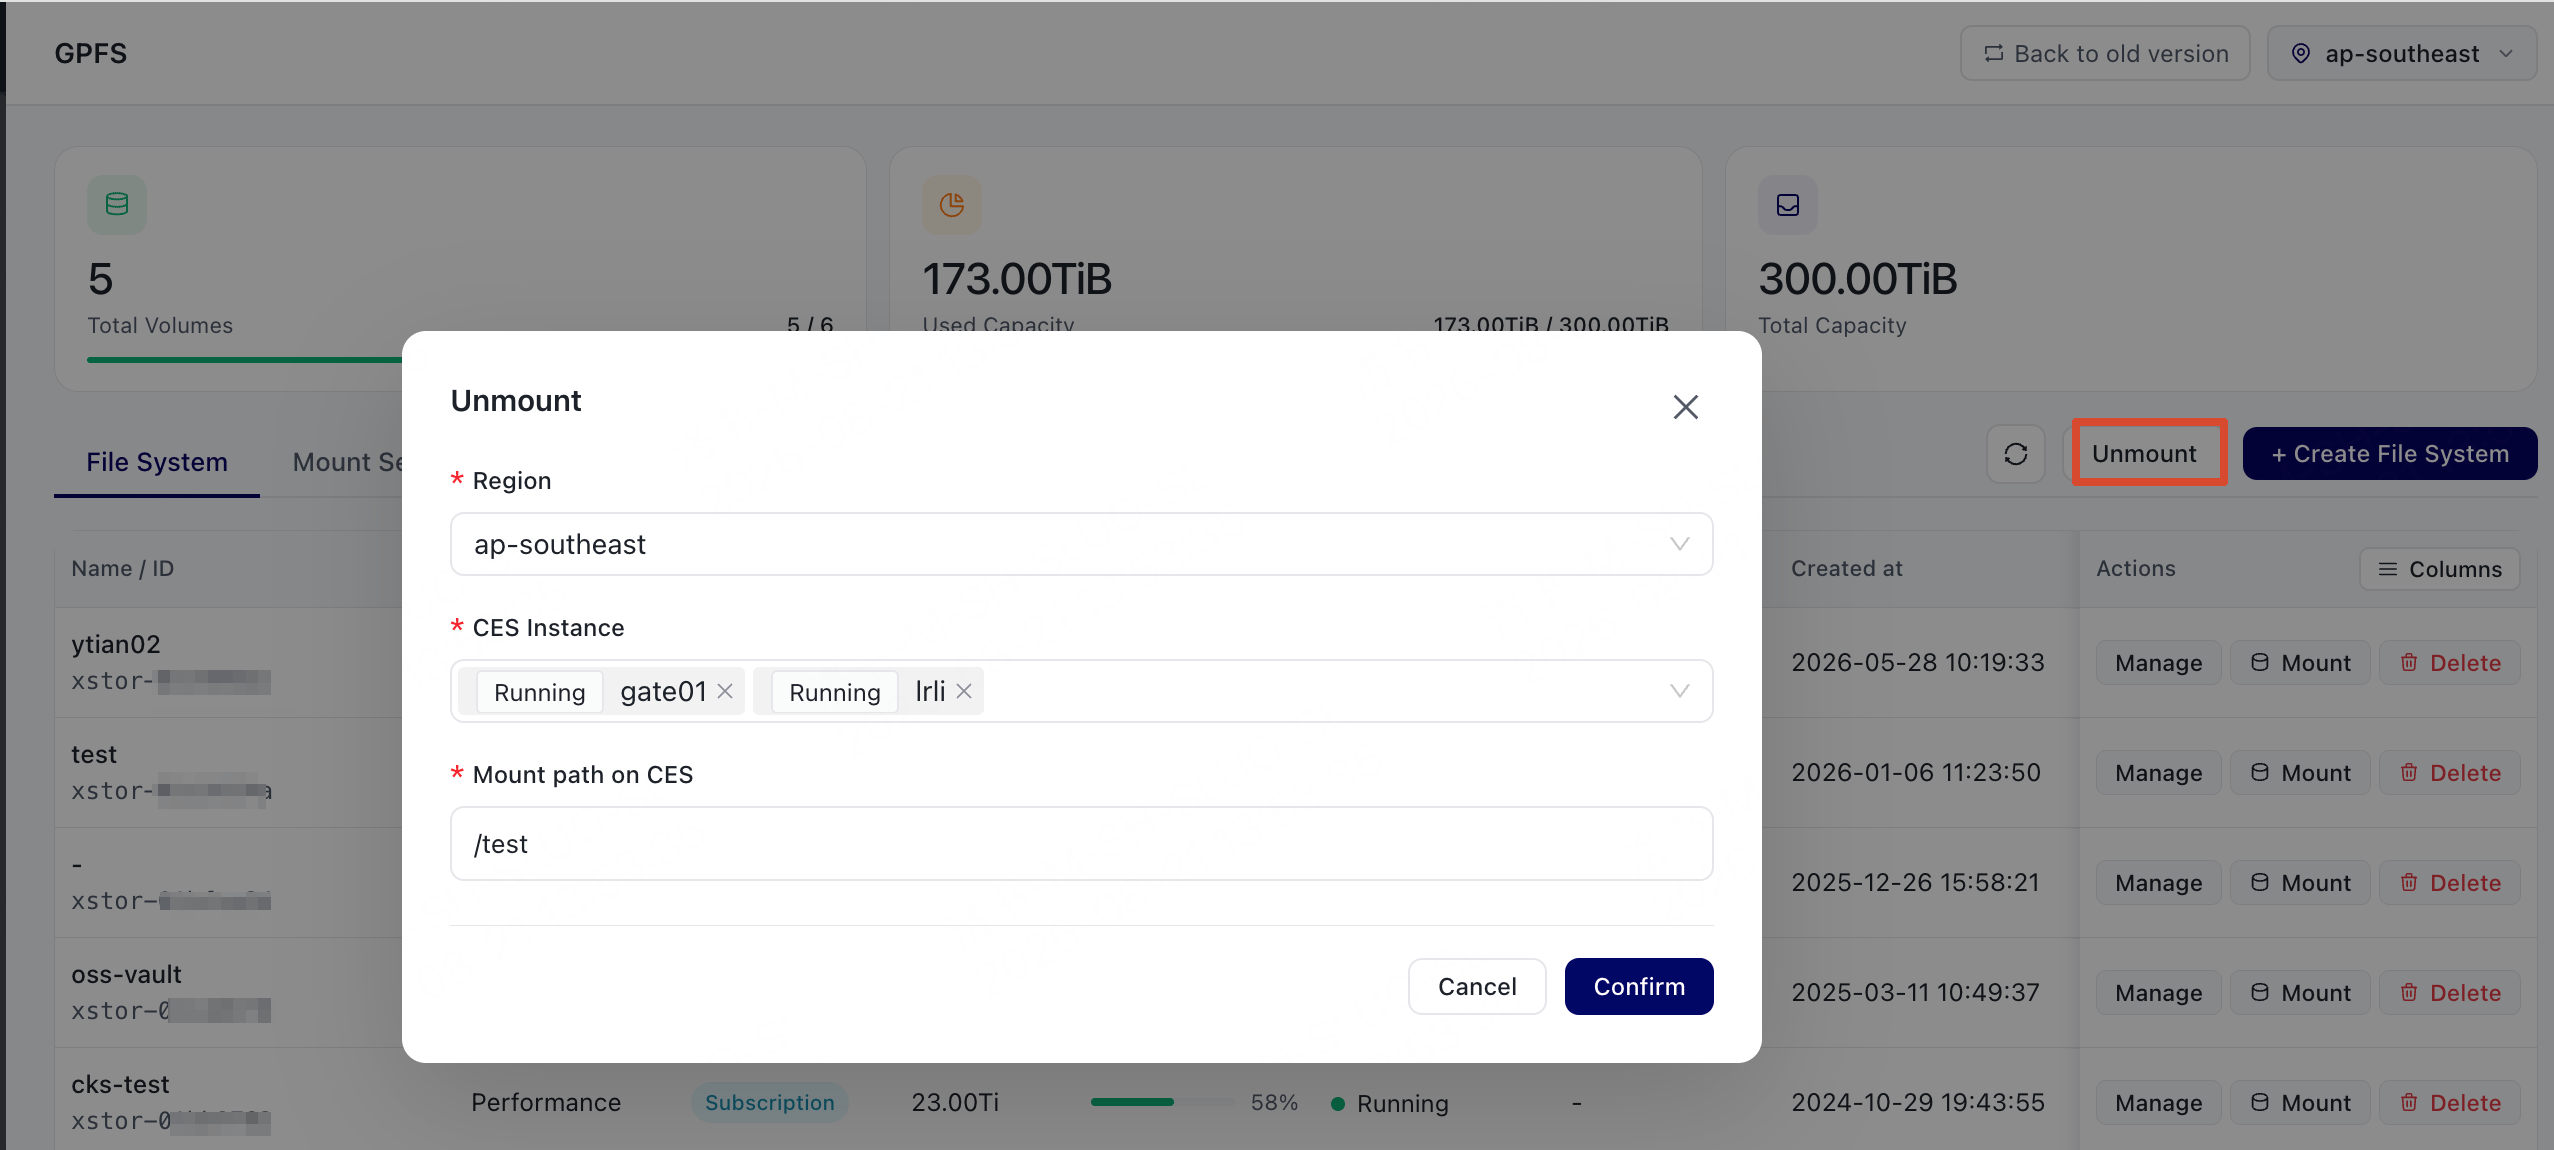
Task: Mount the ytian02 file system
Action: click(2300, 663)
